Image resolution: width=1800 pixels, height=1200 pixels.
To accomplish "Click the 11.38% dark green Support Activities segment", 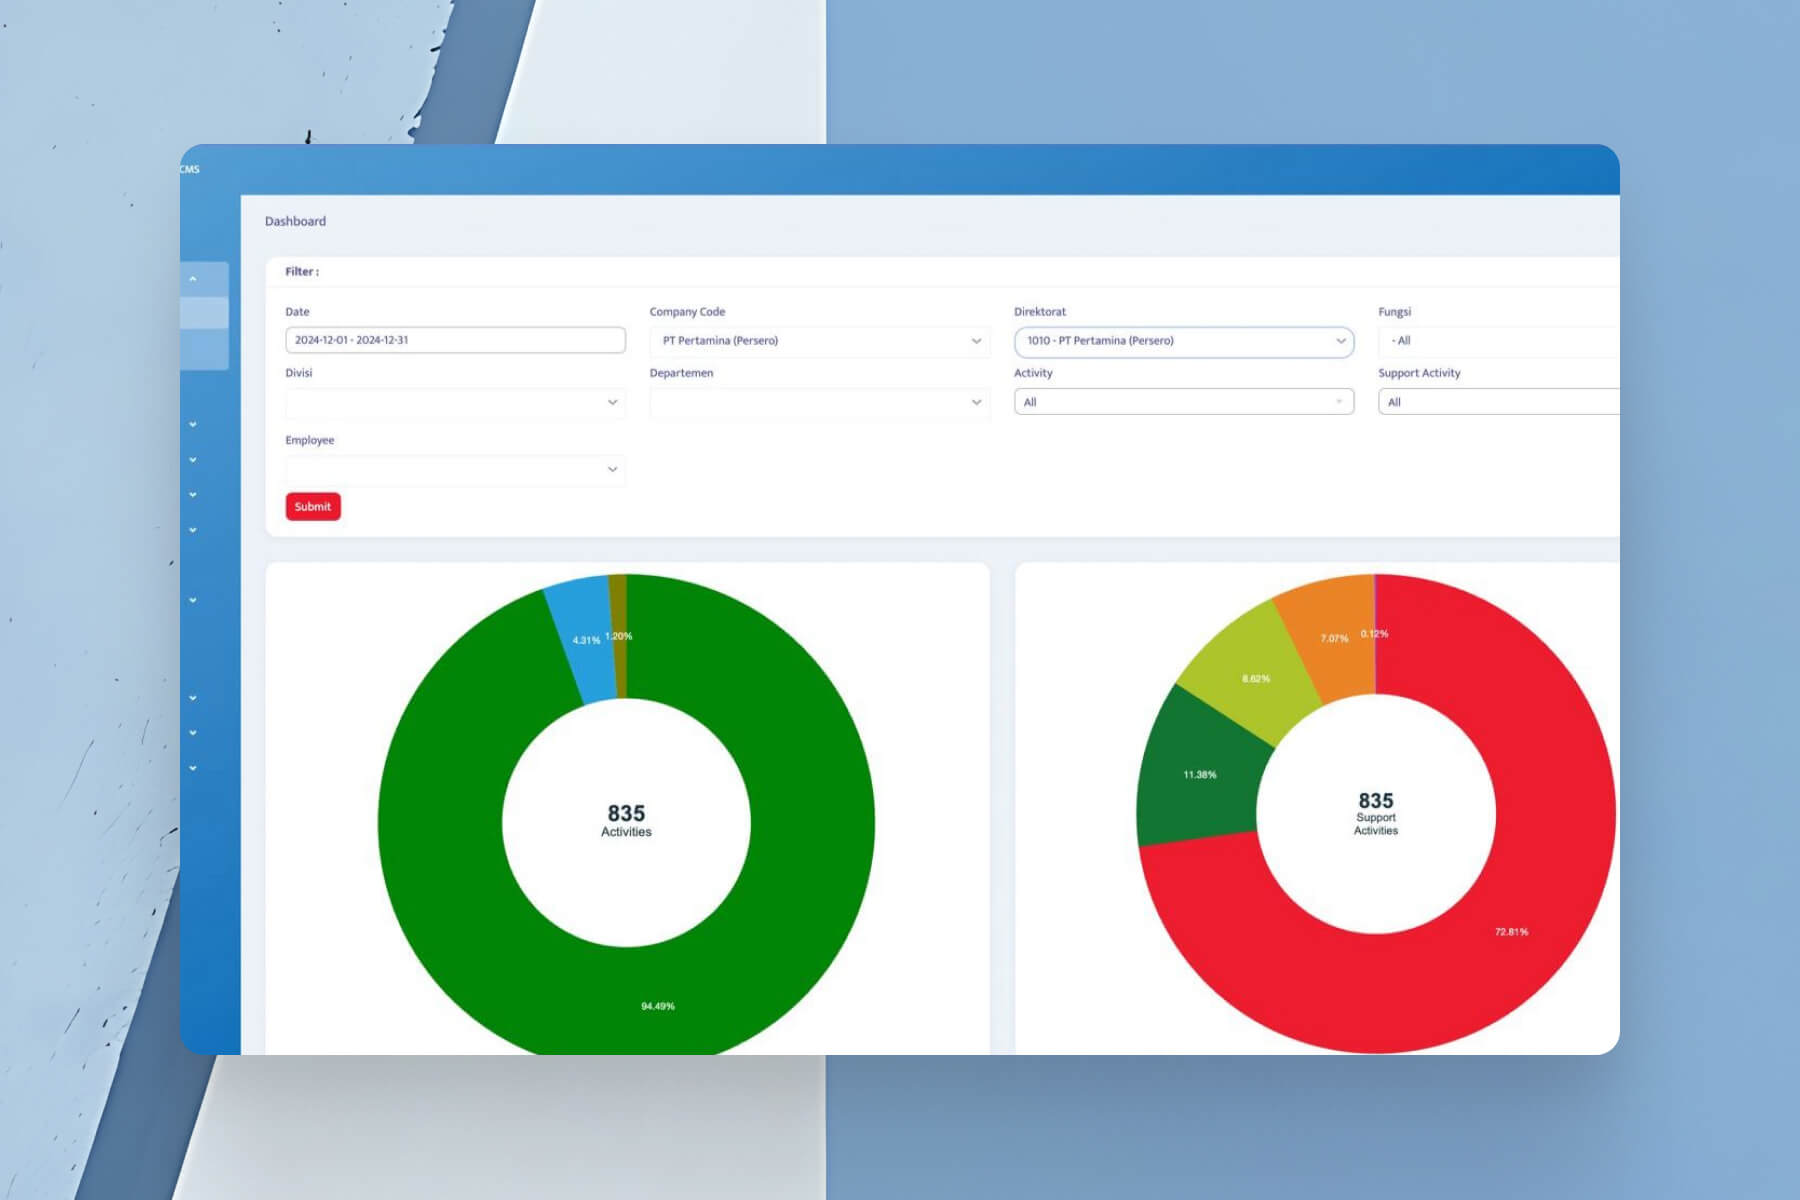I will [x=1200, y=774].
